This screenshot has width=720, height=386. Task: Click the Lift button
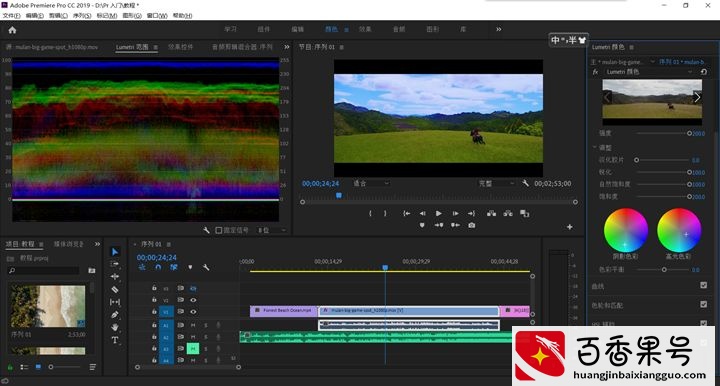point(491,213)
